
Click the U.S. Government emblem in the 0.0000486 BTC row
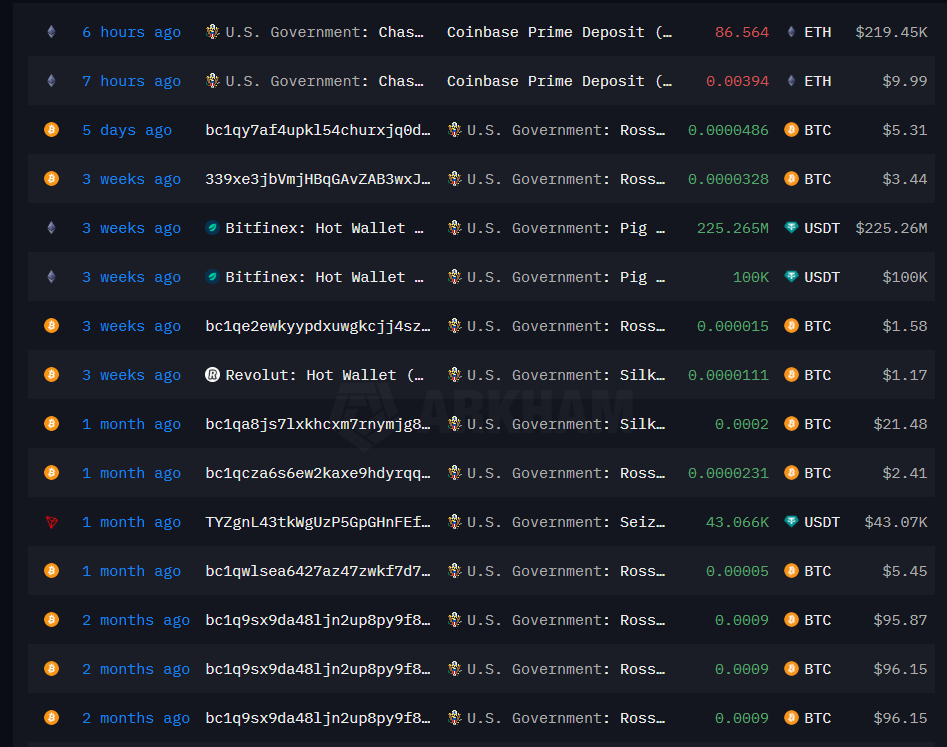[454, 129]
